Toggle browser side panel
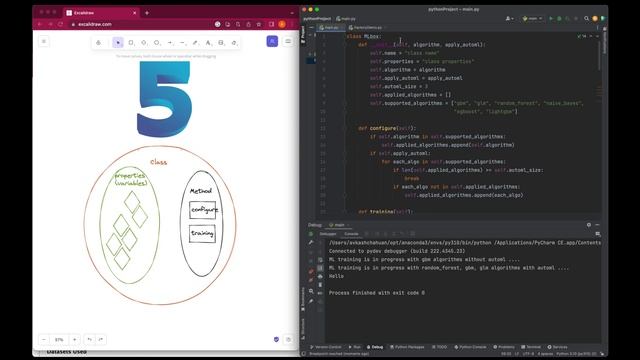 coord(271,24)
